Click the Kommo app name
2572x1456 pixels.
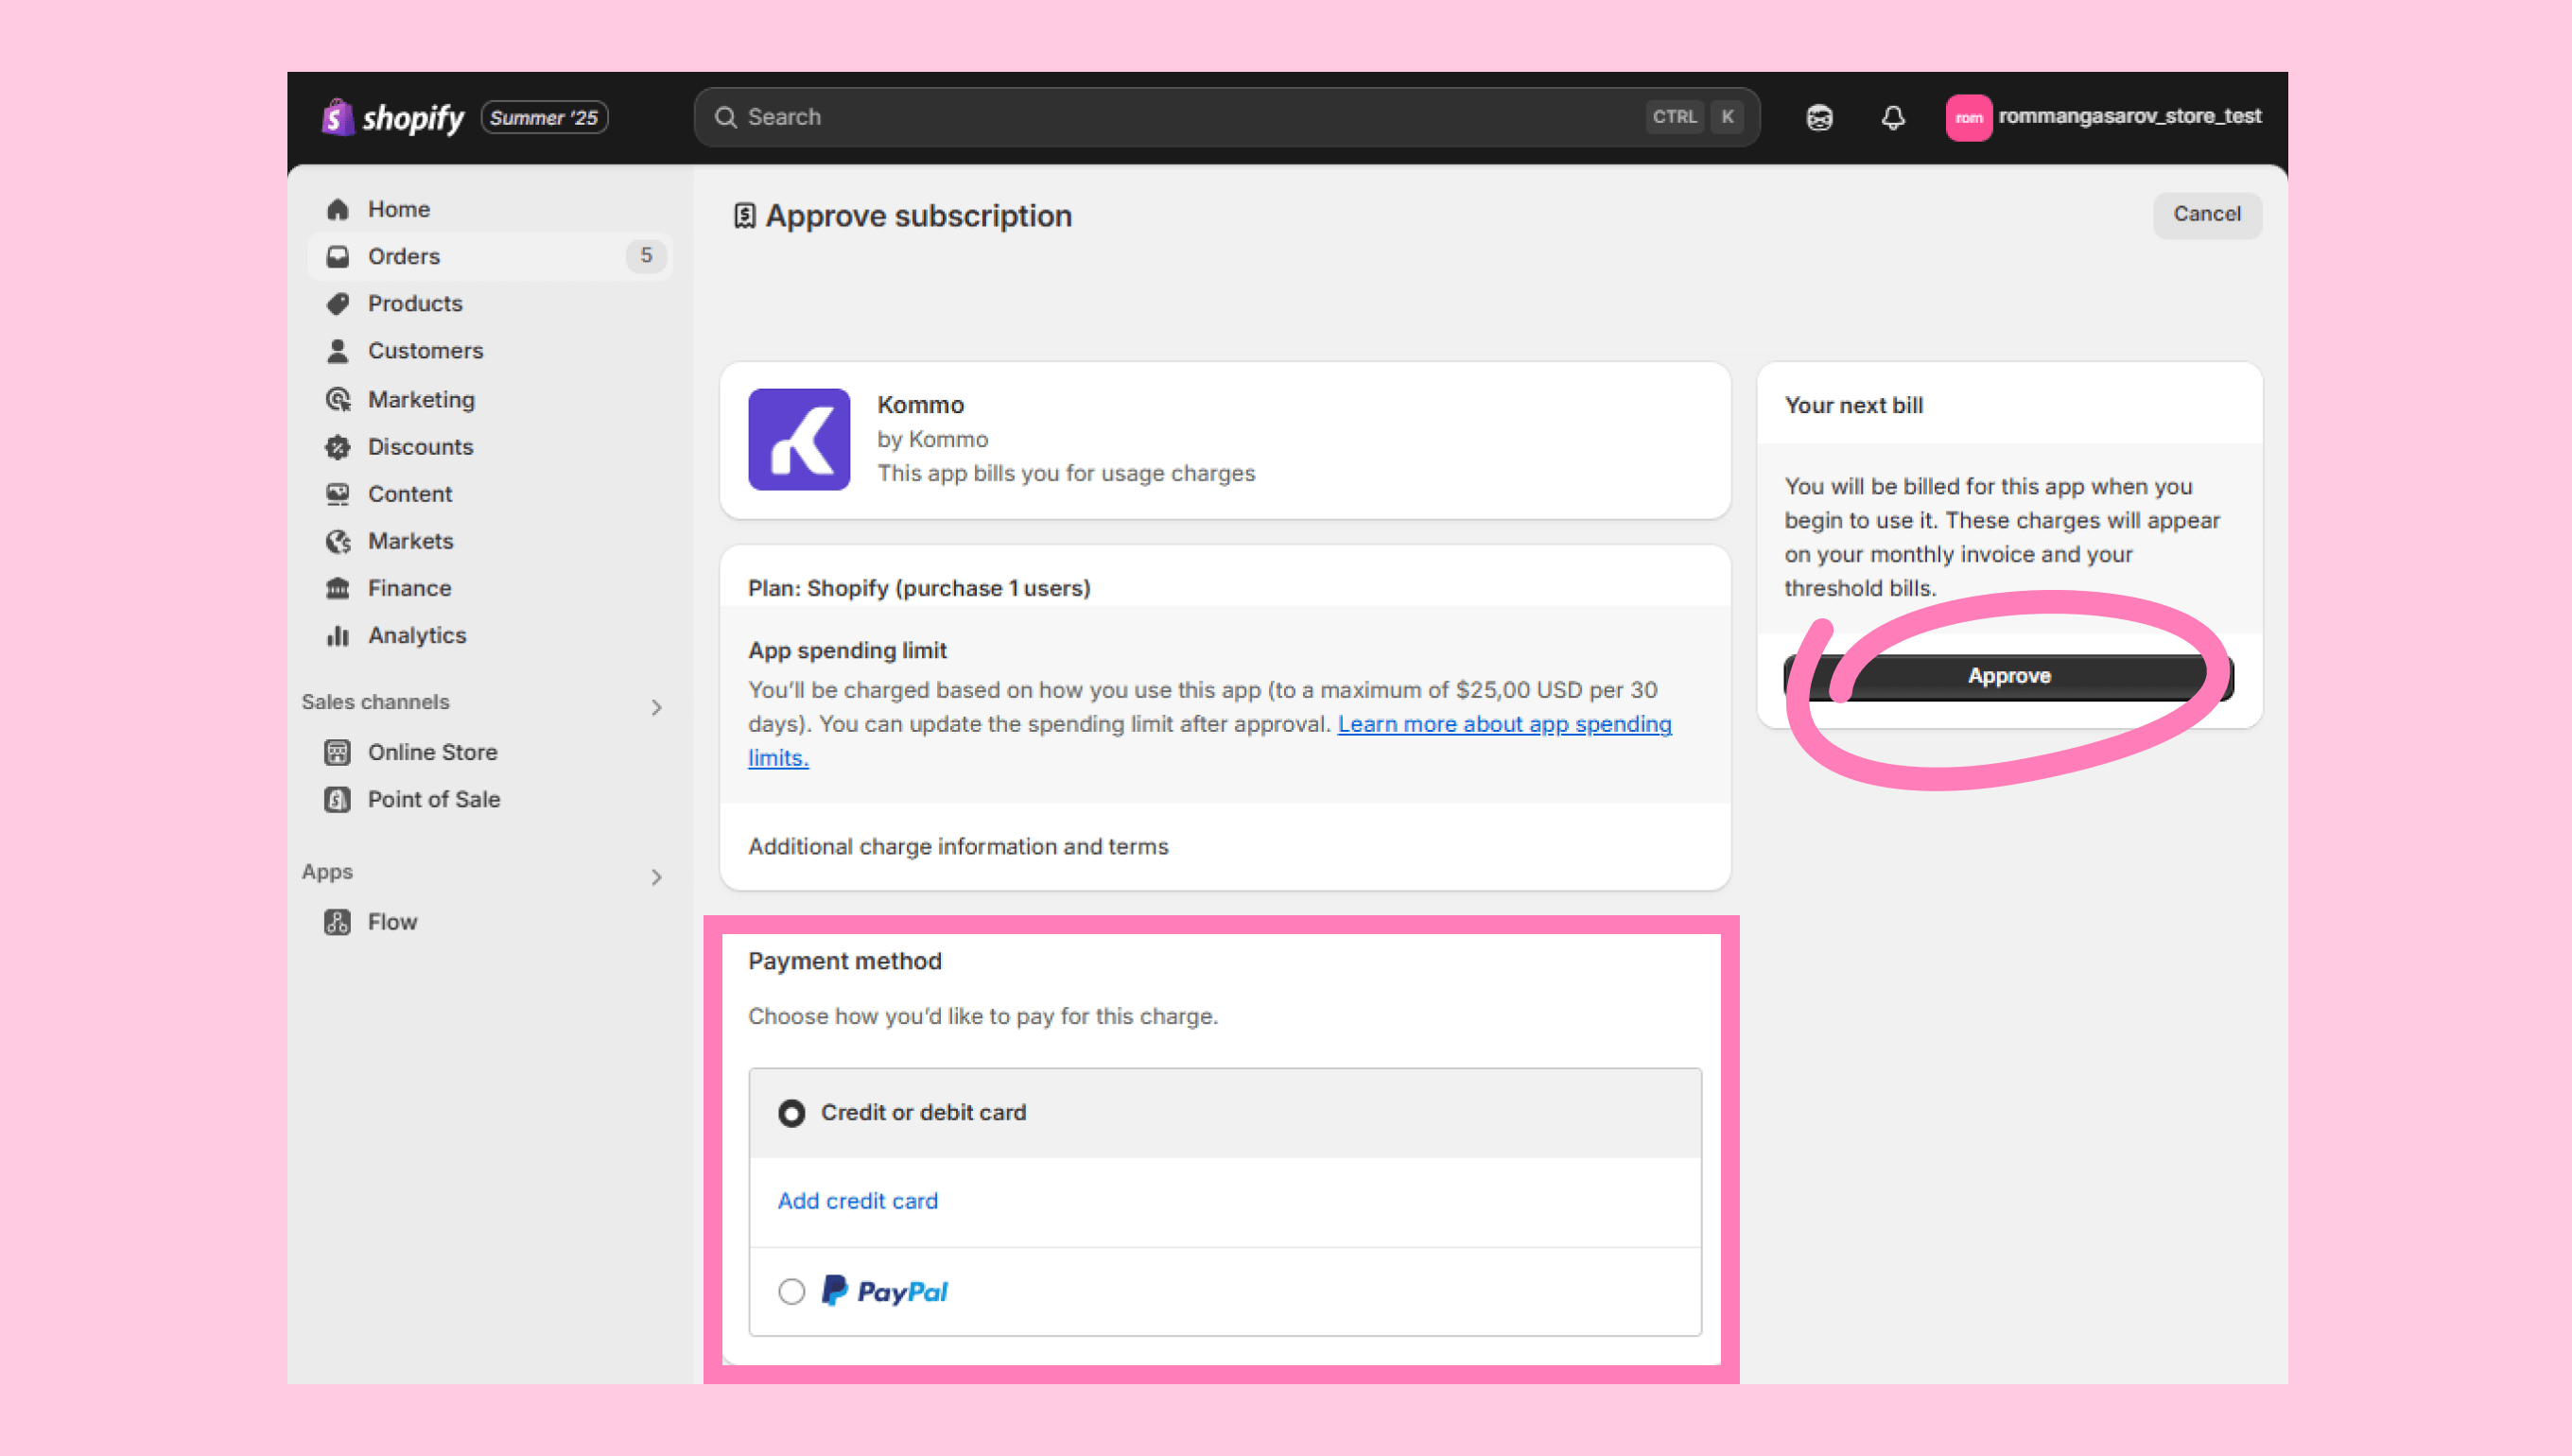pyautogui.click(x=921, y=405)
